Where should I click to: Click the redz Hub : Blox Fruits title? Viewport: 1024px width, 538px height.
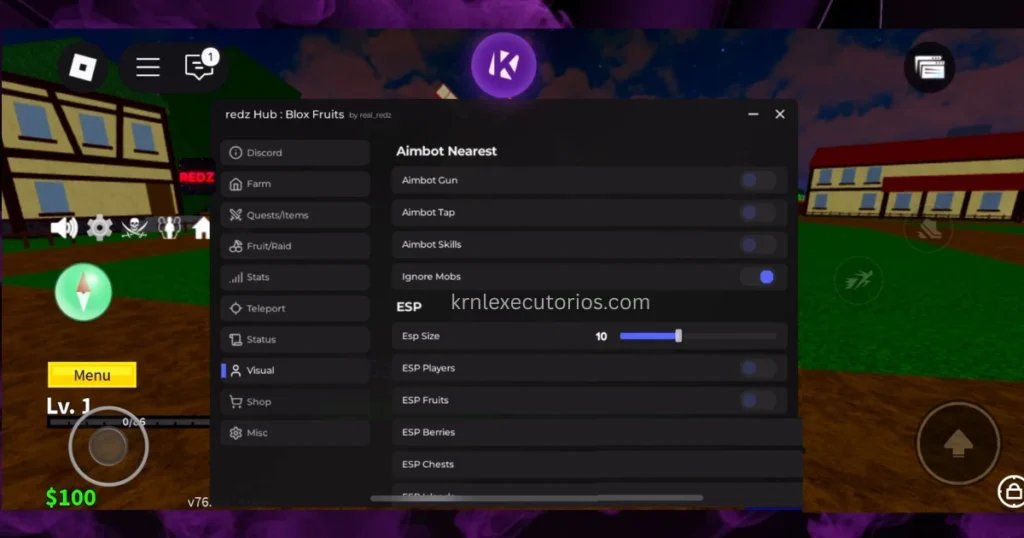(285, 114)
